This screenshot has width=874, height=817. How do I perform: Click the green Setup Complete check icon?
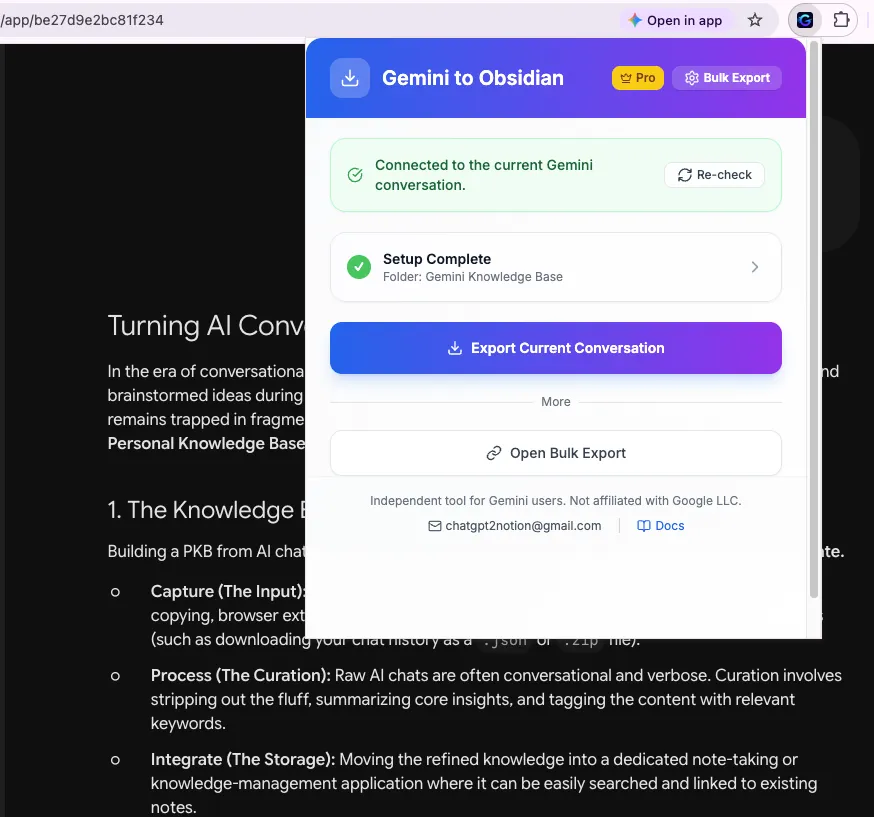[x=359, y=267]
